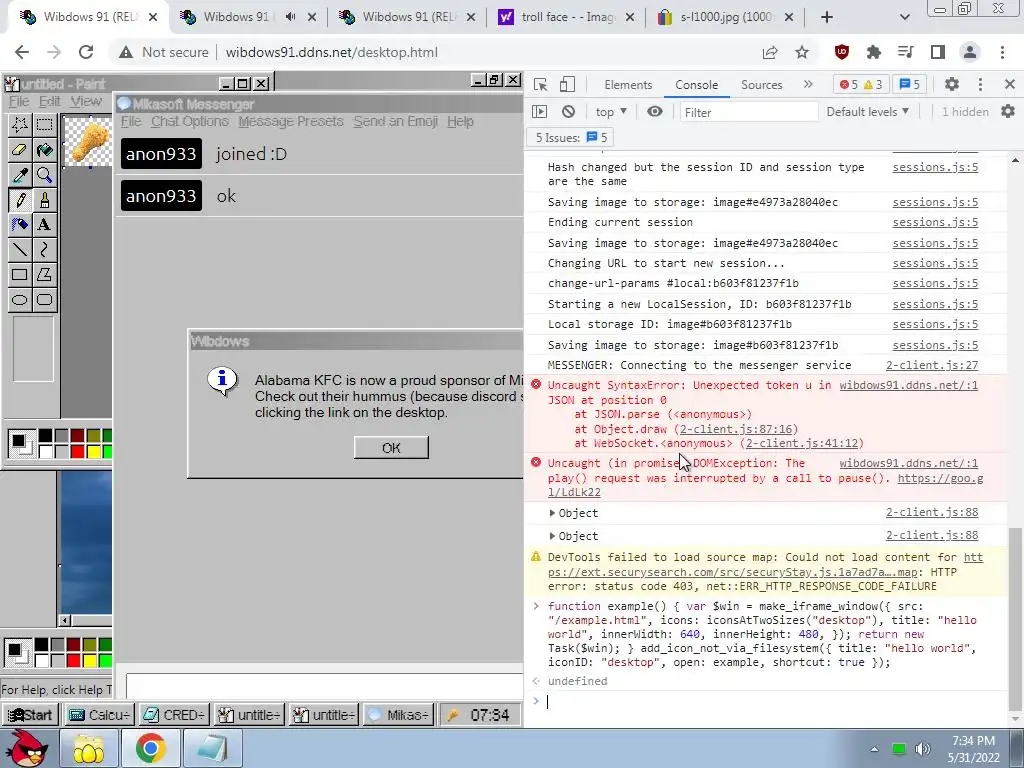The image size is (1024, 768).
Task: Select the Pencil tool in Paint
Action: pyautogui.click(x=20, y=199)
